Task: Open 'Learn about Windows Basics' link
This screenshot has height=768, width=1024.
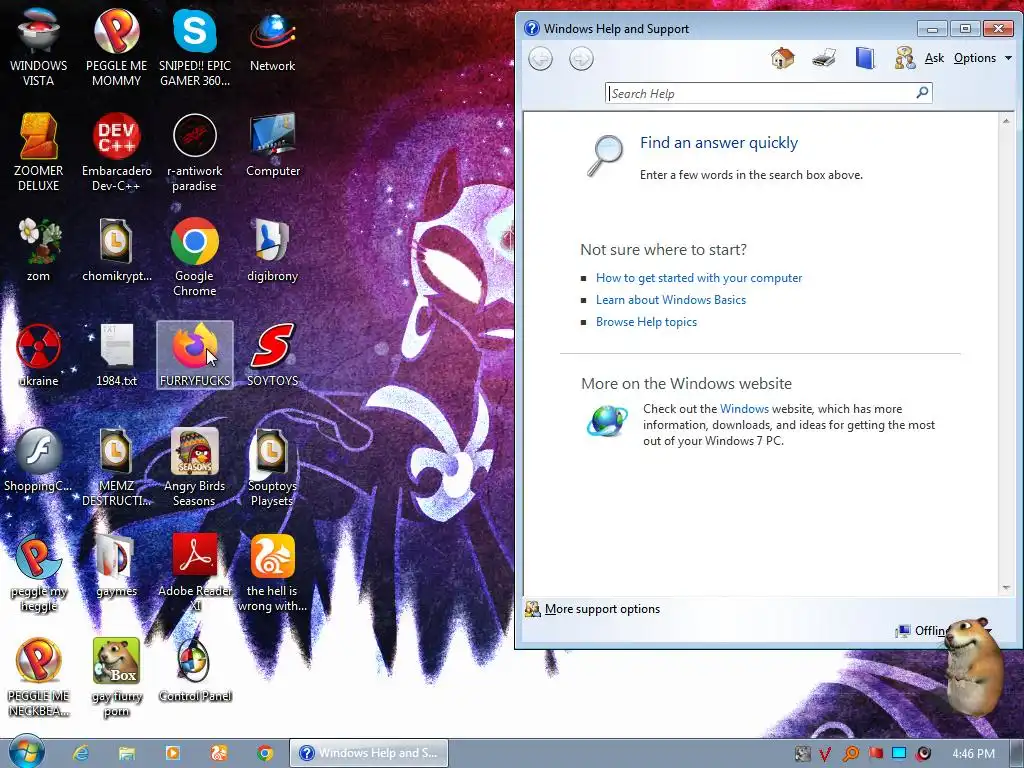Action: click(671, 300)
